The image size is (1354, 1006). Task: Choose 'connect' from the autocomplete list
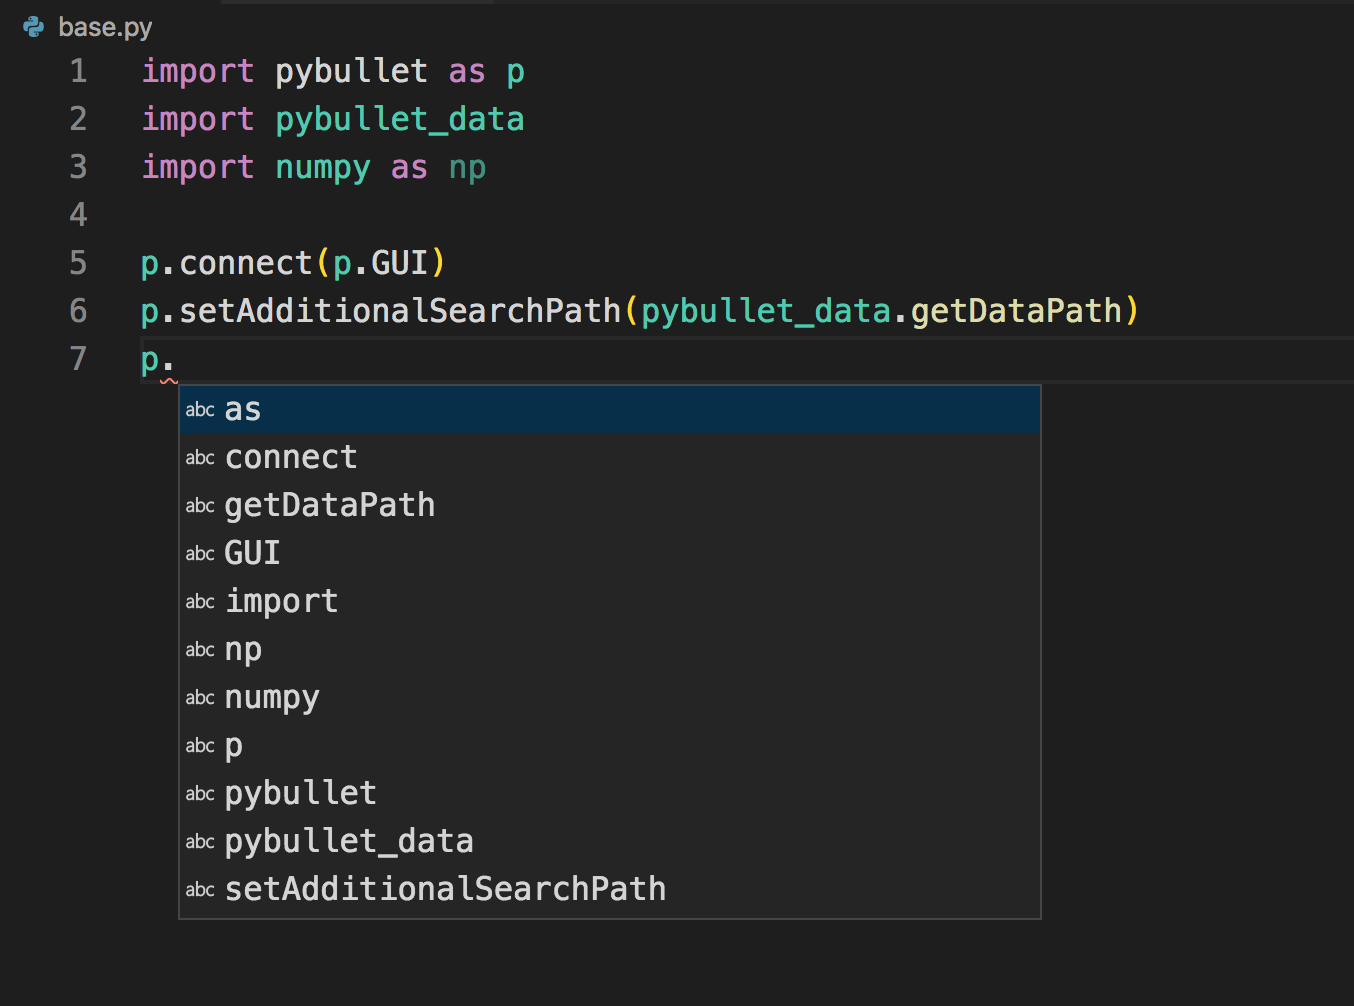(x=290, y=457)
